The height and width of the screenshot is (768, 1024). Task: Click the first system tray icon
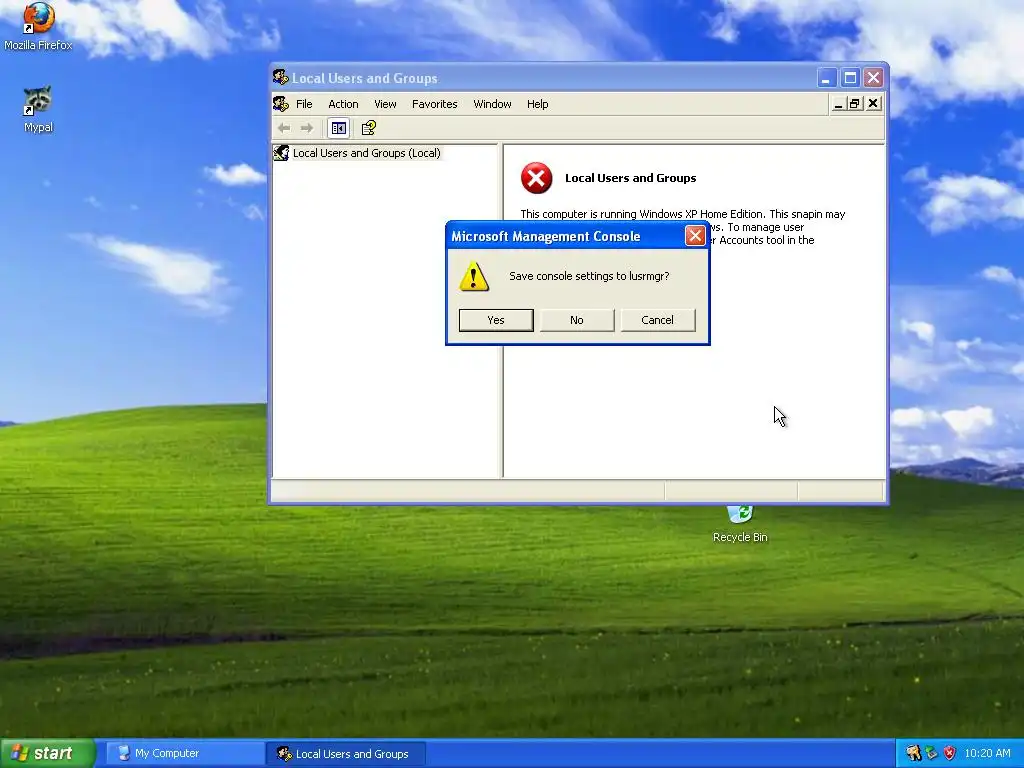tap(913, 754)
